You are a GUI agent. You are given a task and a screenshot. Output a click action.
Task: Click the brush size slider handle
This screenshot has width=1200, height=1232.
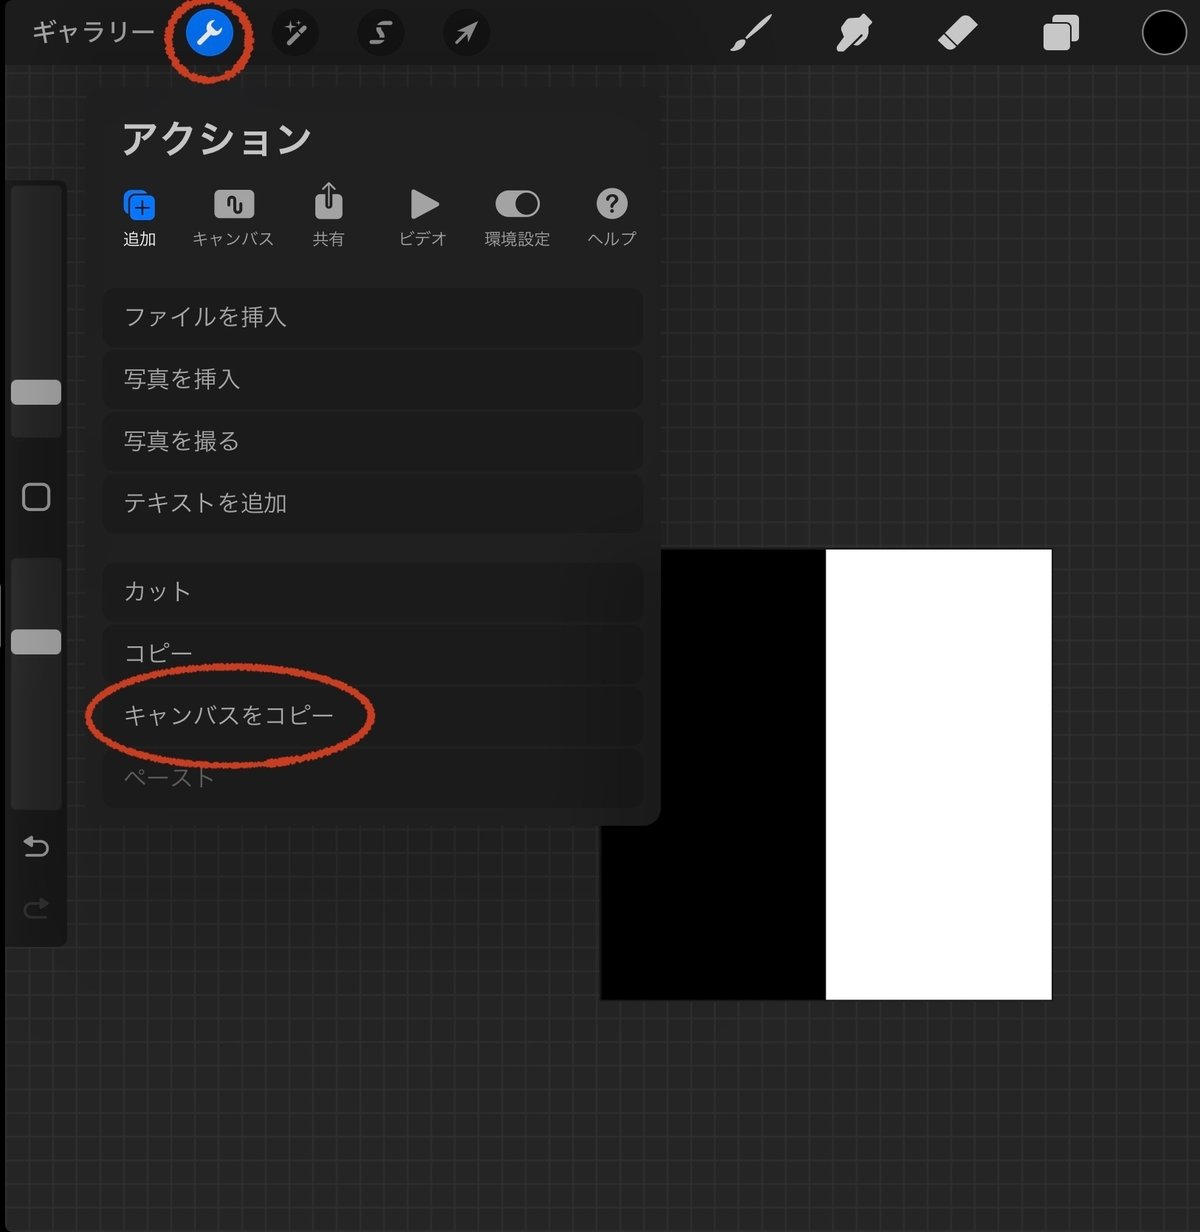(36, 392)
